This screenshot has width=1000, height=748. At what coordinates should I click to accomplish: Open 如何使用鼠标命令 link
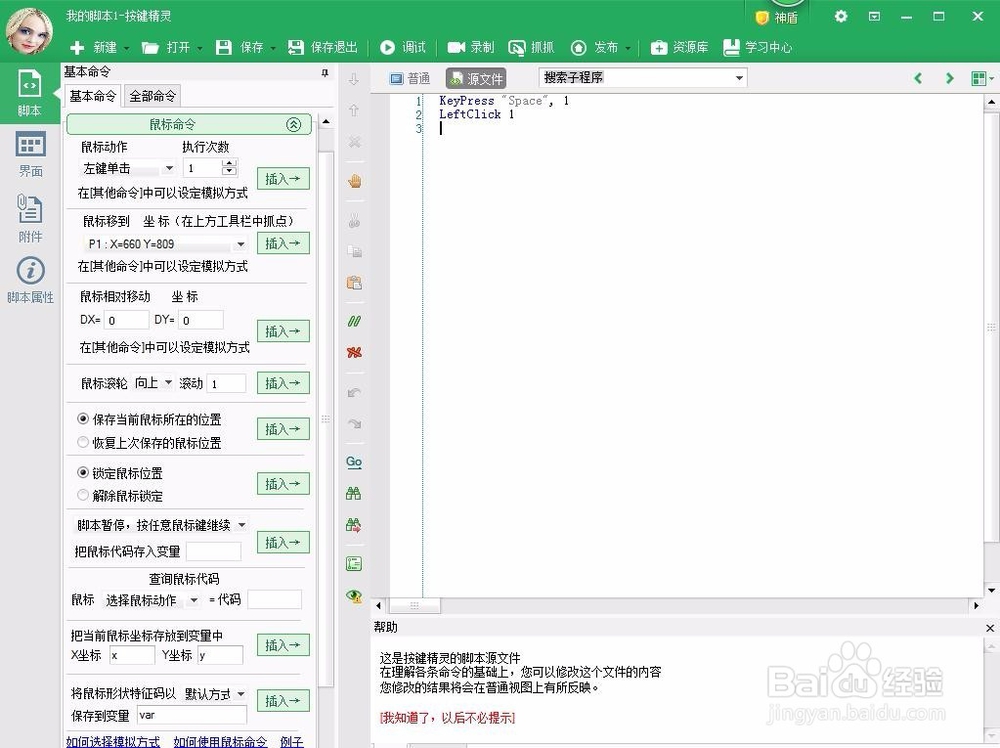(x=221, y=742)
